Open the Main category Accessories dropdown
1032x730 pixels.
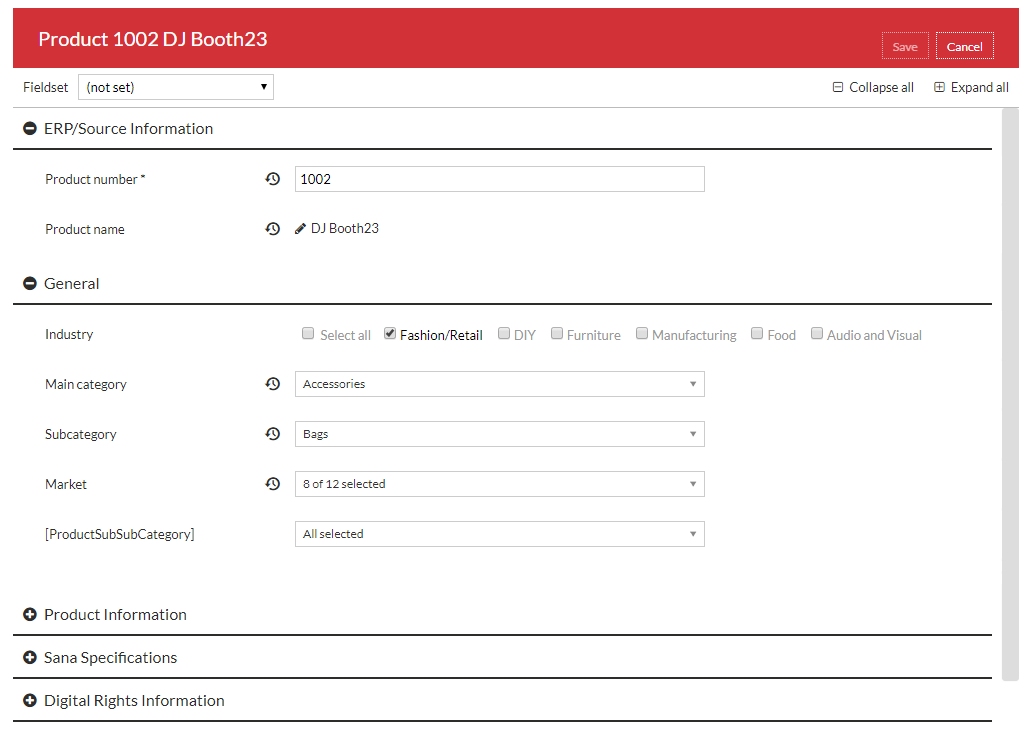coord(500,384)
